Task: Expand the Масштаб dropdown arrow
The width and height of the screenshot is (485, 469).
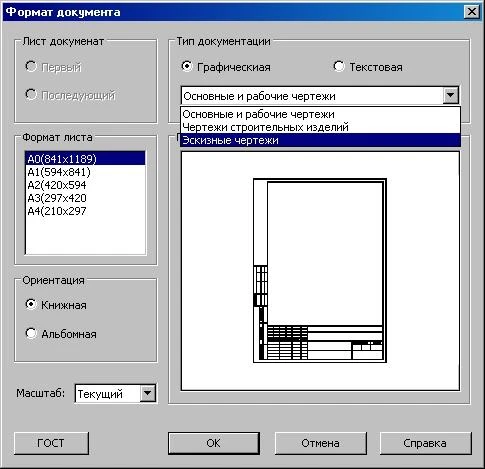Action: pos(147,394)
